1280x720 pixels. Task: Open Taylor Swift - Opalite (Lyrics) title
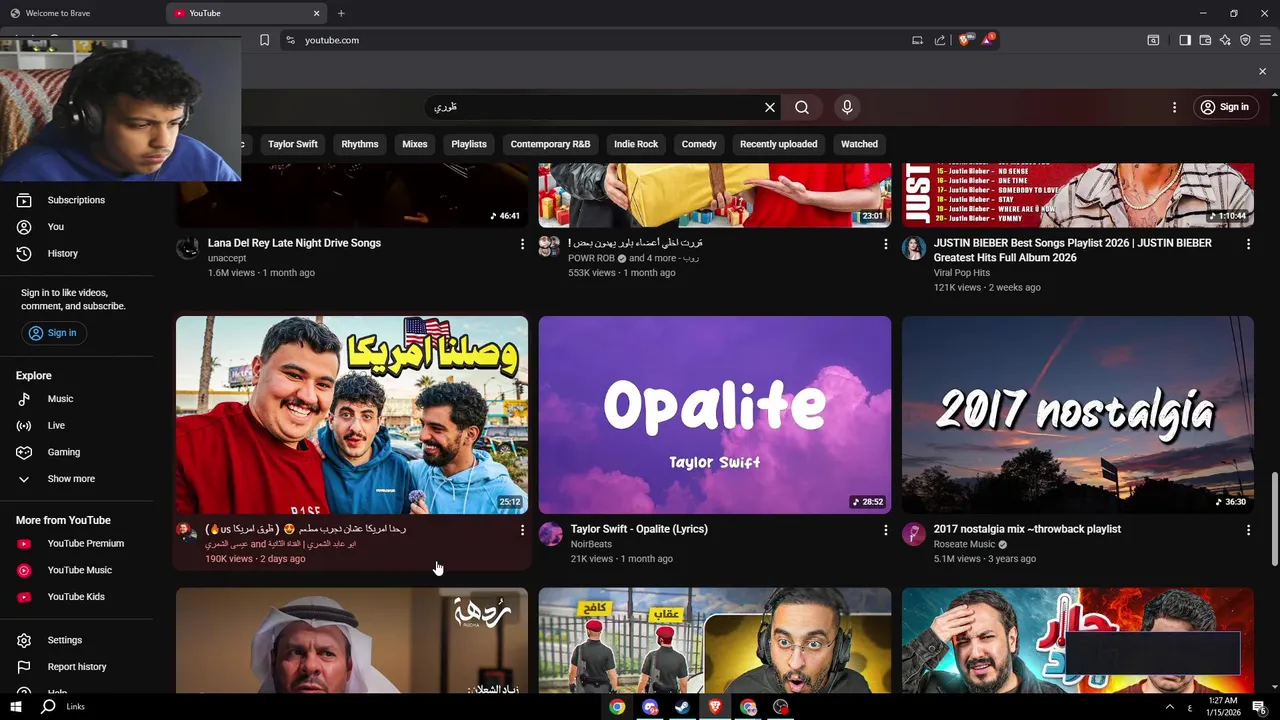[639, 529]
